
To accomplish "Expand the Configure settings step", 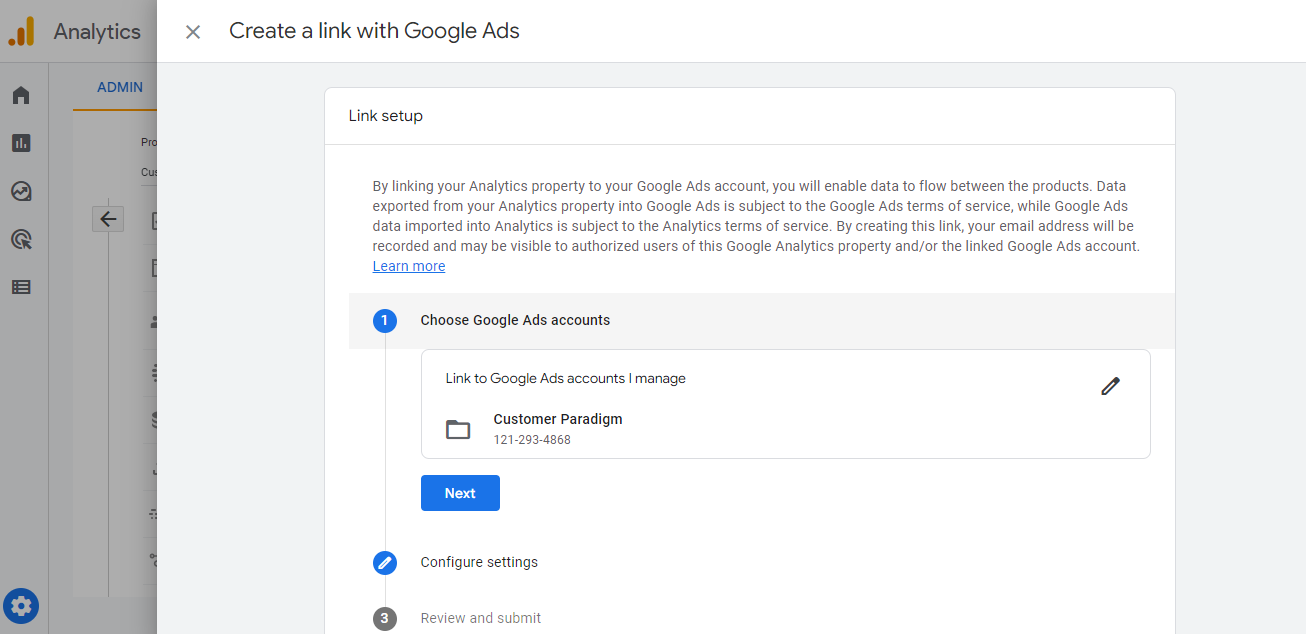I will point(479,562).
